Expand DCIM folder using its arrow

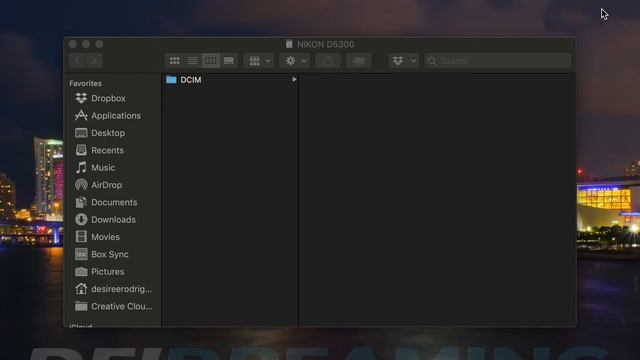click(x=294, y=80)
